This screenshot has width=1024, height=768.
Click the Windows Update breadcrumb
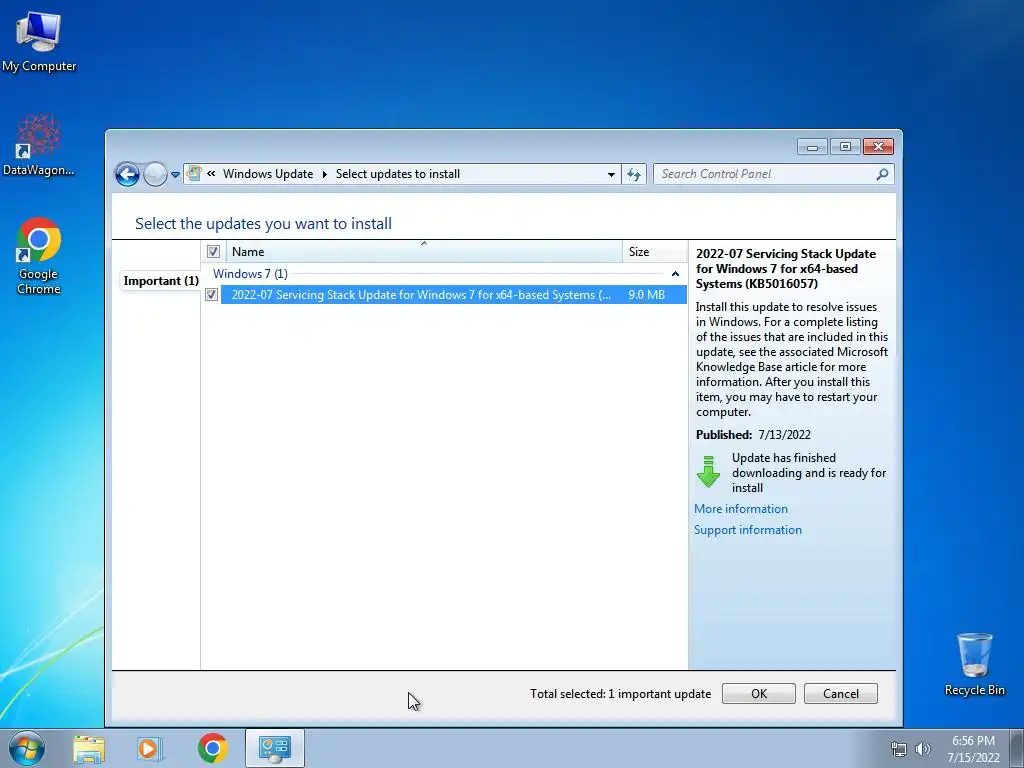point(268,174)
